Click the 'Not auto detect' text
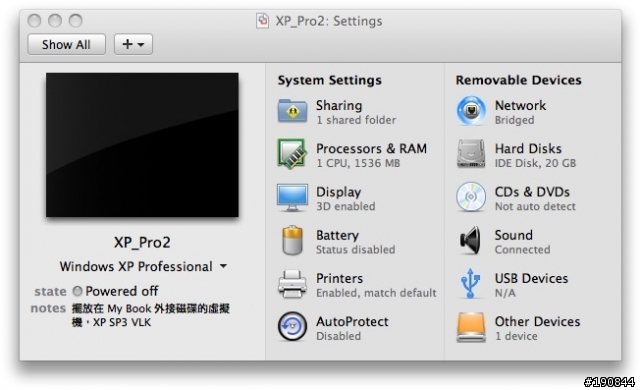Image resolution: width=640 pixels, height=390 pixels. click(x=535, y=206)
